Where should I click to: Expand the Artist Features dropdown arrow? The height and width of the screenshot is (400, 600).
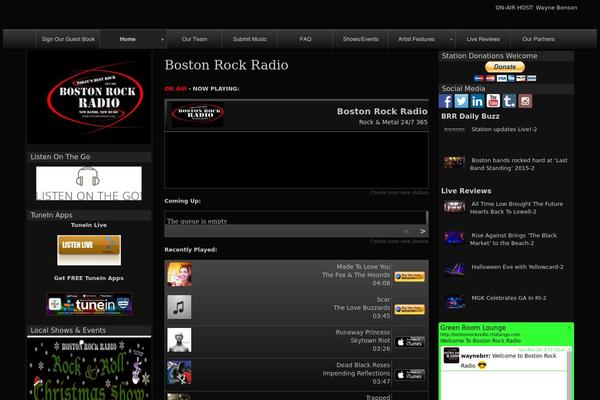[x=451, y=39]
